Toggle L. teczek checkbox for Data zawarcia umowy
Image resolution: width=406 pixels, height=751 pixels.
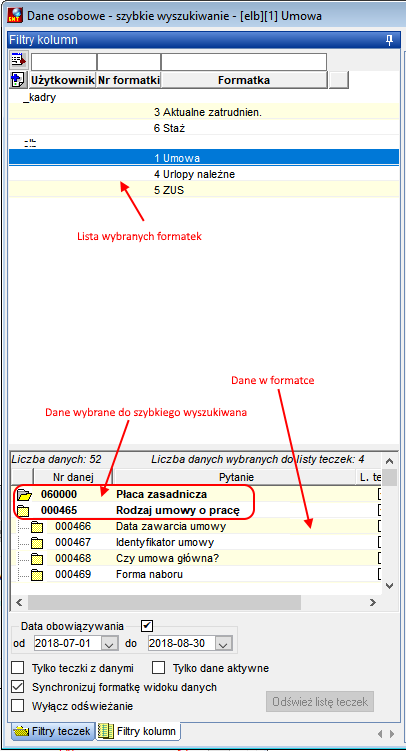[380, 526]
